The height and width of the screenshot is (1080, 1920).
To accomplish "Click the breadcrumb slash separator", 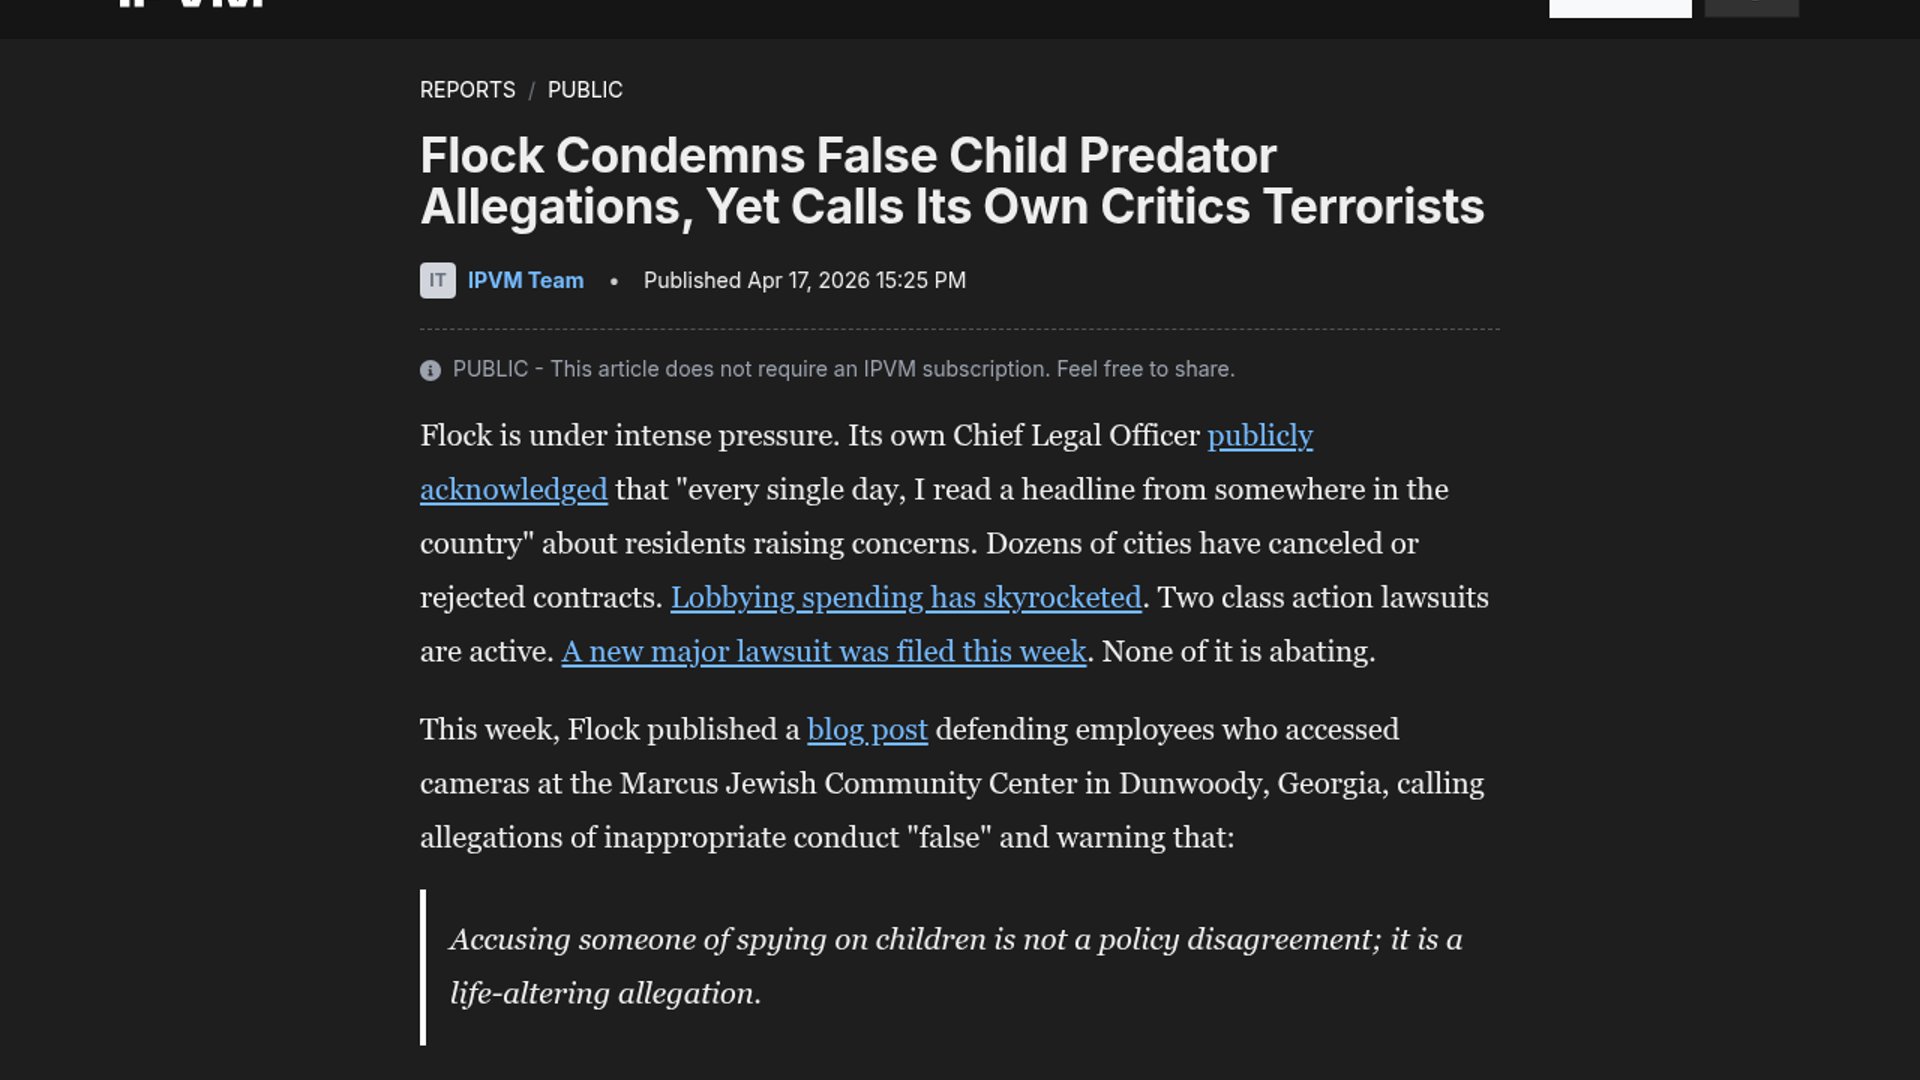I will pyautogui.click(x=532, y=91).
